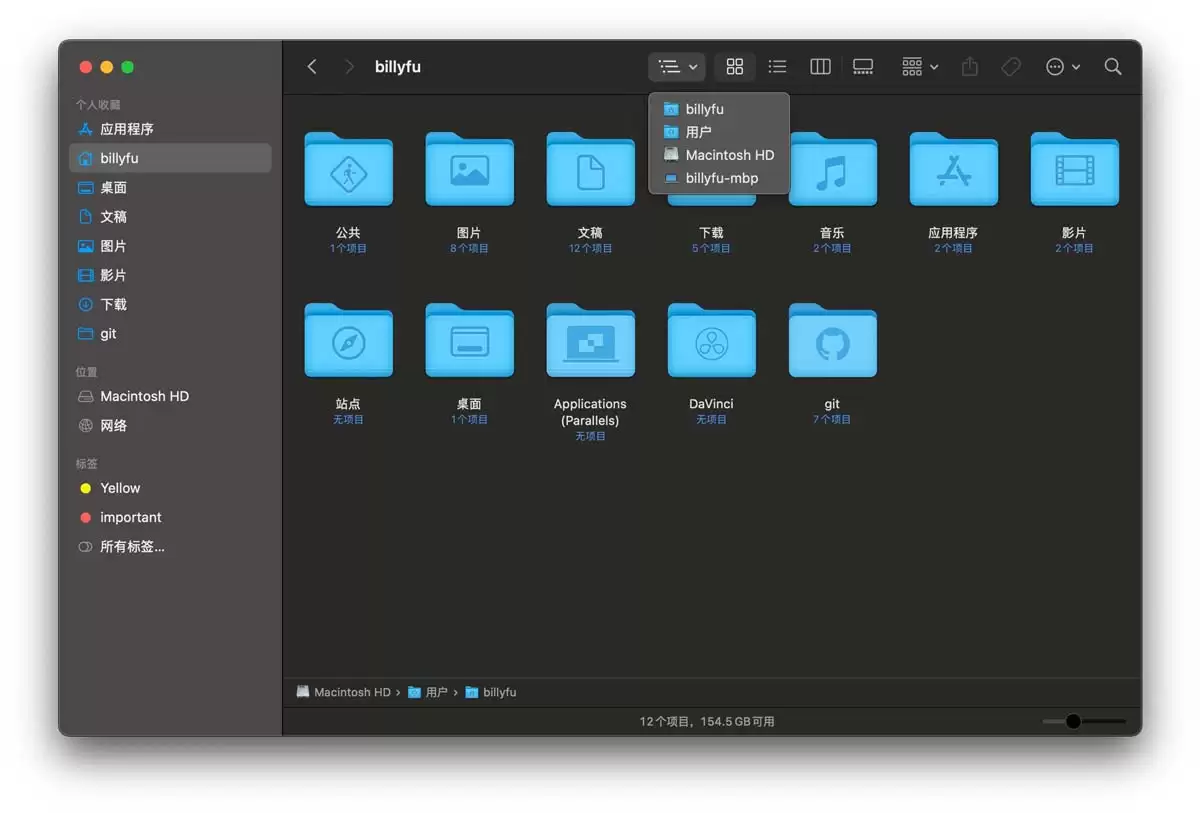The height and width of the screenshot is (813, 1200).
Task: Switch to gallery view
Action: pos(863,67)
